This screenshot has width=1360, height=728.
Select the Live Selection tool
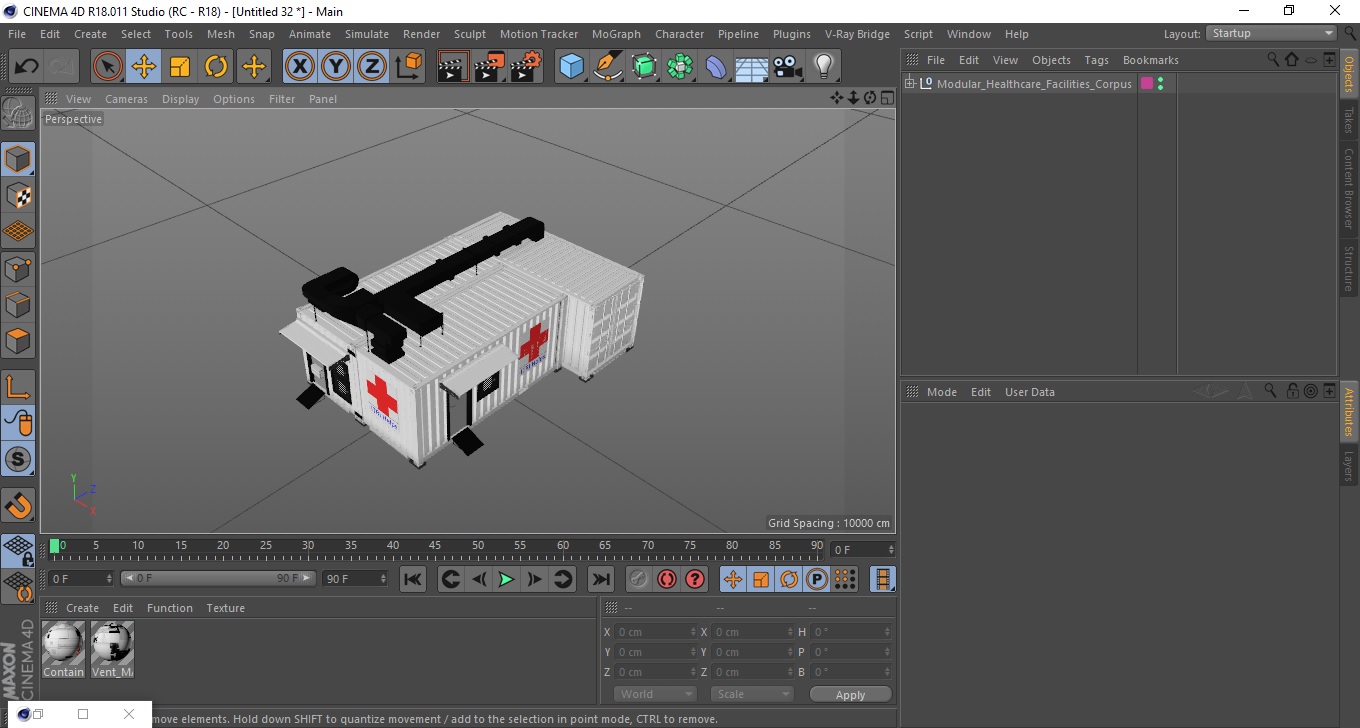click(108, 67)
